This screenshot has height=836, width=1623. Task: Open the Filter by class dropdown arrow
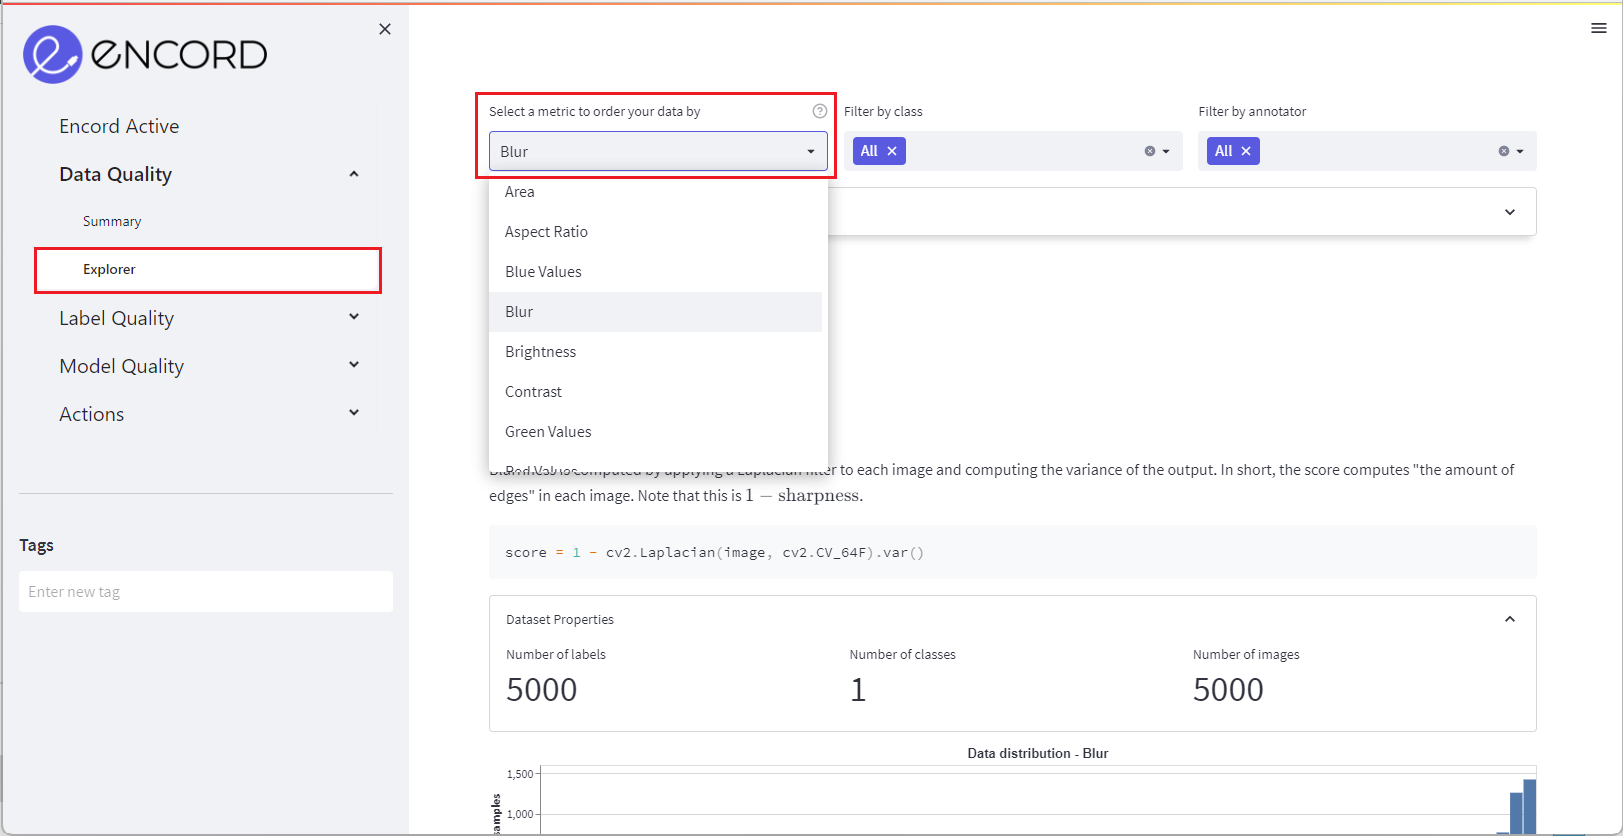1166,152
